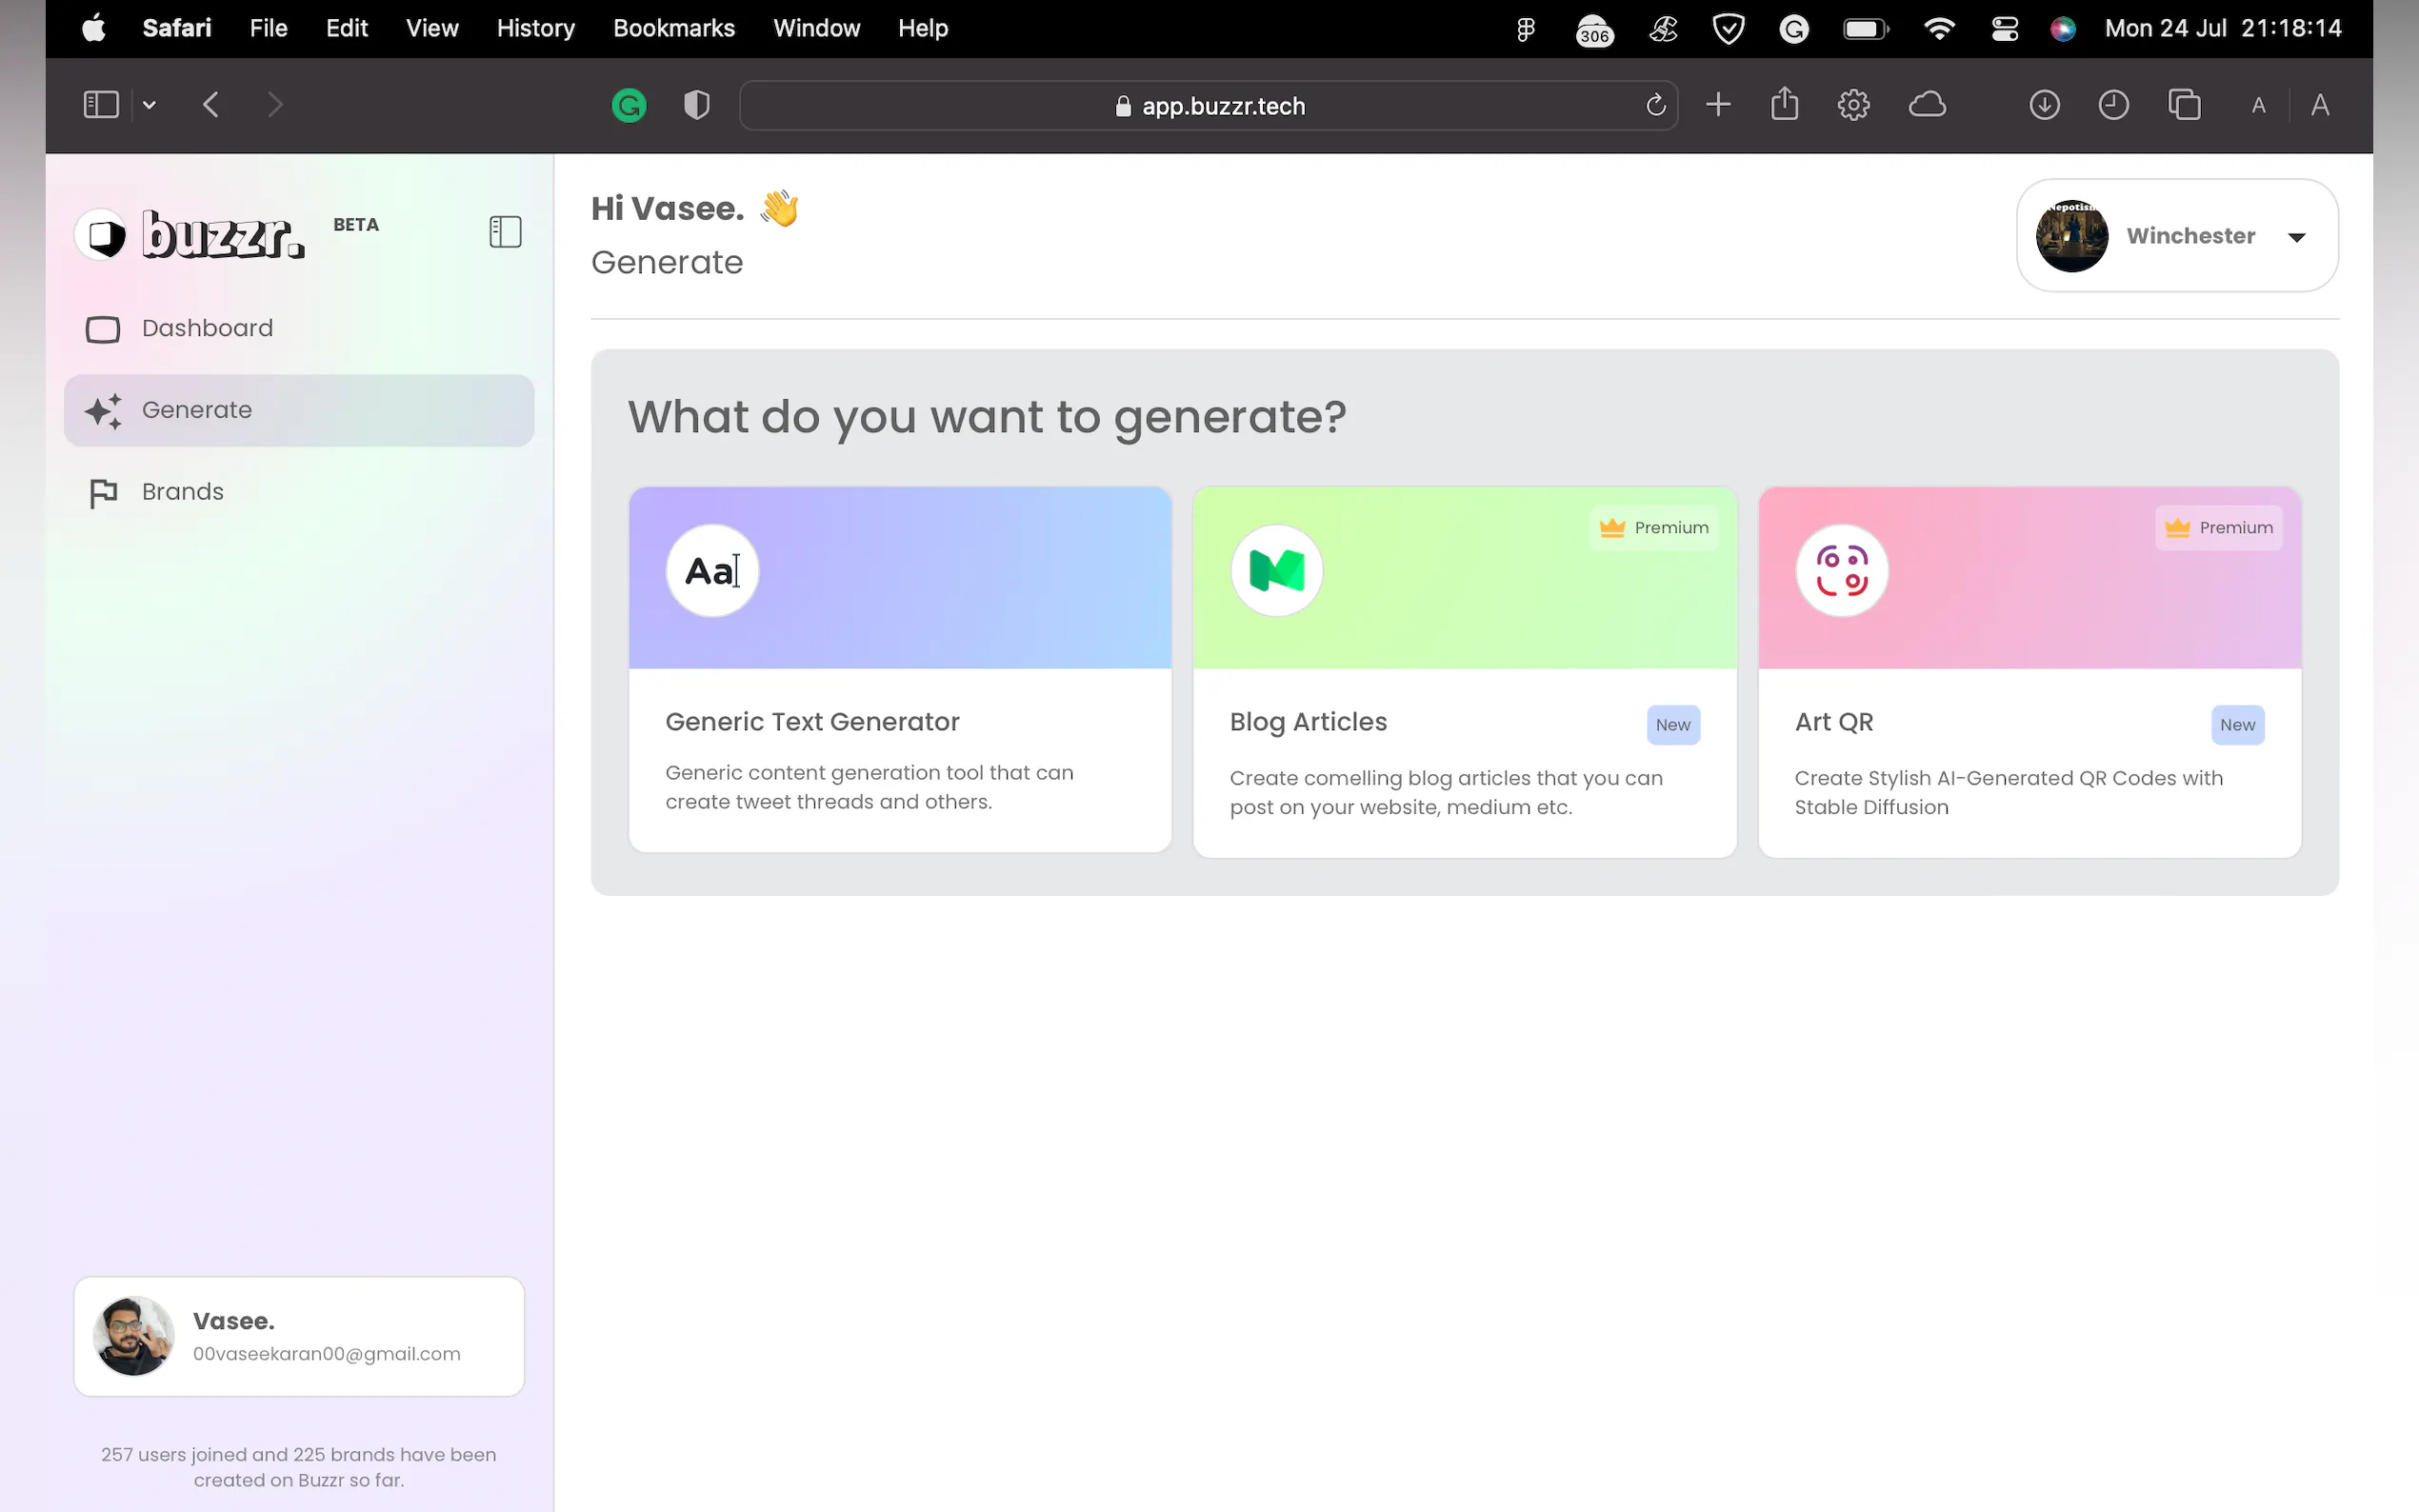Click the app.buzzr.tech address bar
This screenshot has height=1512, width=2419.
pos(1208,106)
